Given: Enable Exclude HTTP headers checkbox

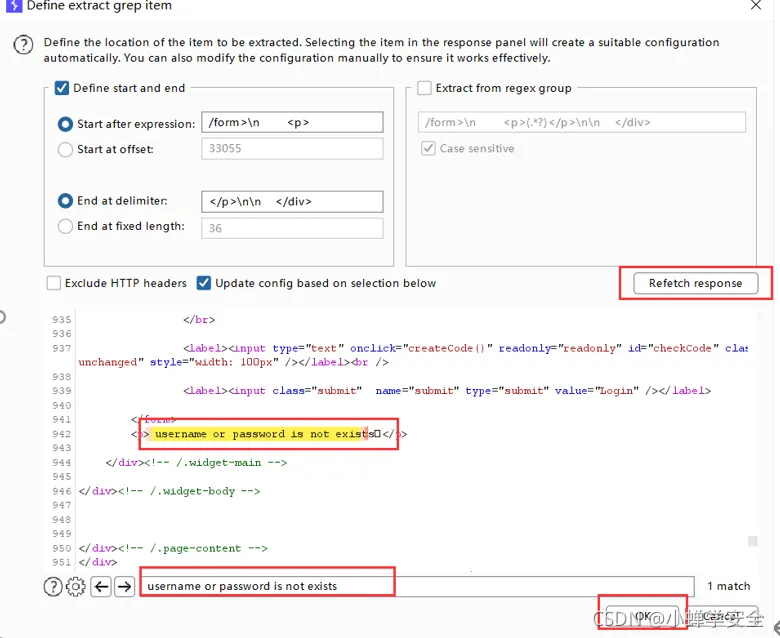Looking at the screenshot, I should point(53,283).
